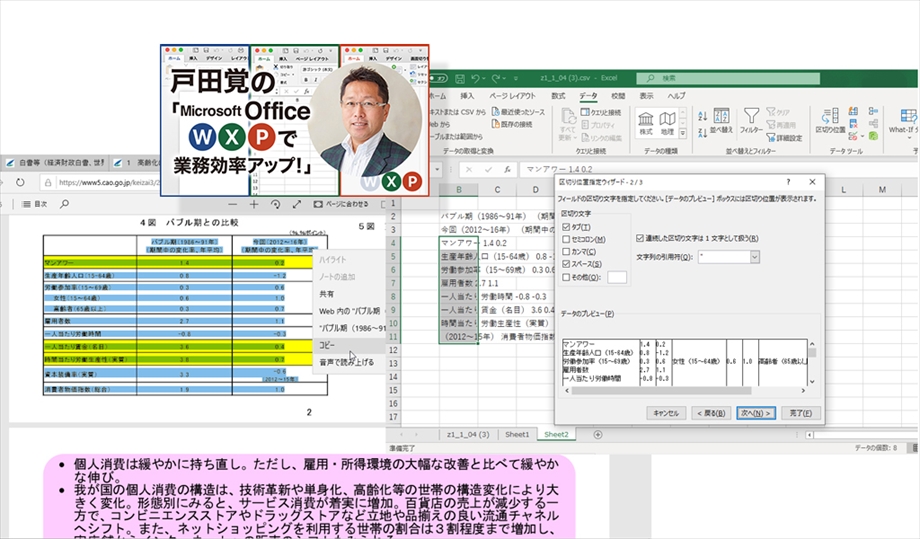This screenshot has width=920, height=539.
Task: Click 目次 contents button in PDF toolbar
Action: click(35, 204)
